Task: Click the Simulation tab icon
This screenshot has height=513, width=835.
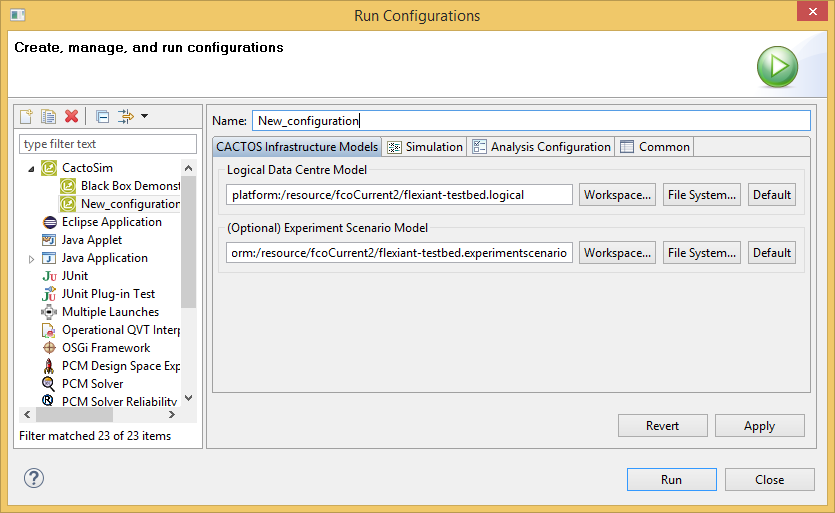Action: coord(394,147)
